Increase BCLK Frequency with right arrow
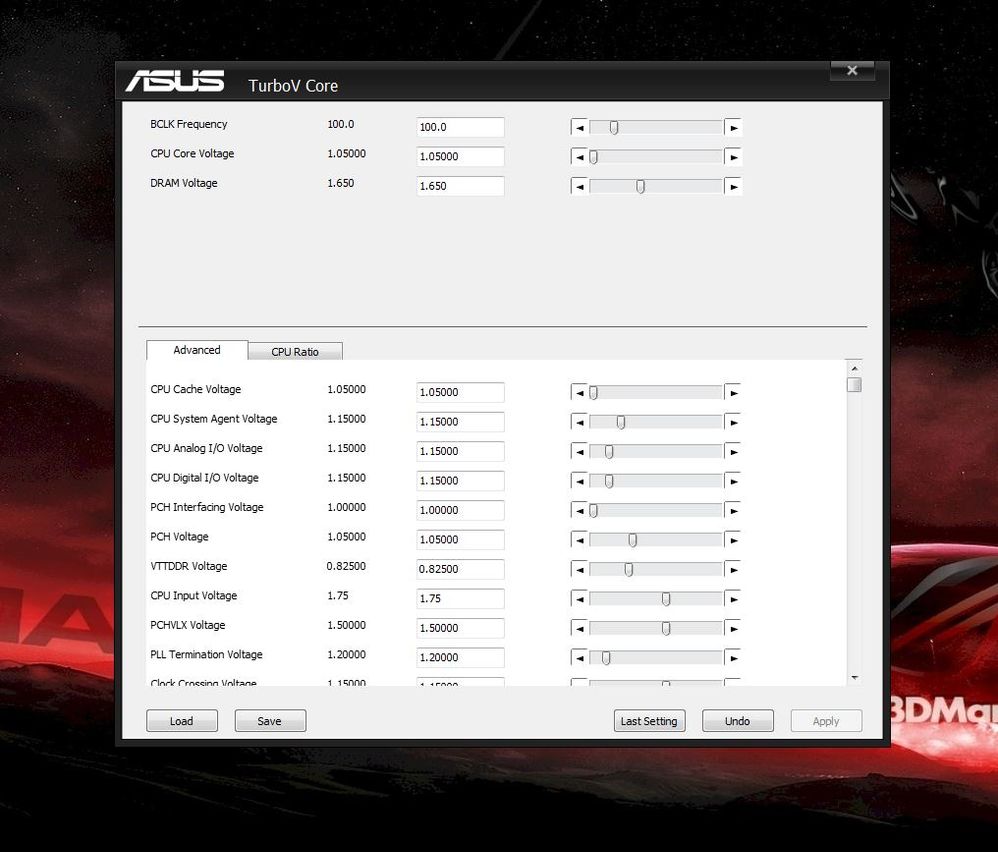Screen dimensions: 998x852 (733, 127)
